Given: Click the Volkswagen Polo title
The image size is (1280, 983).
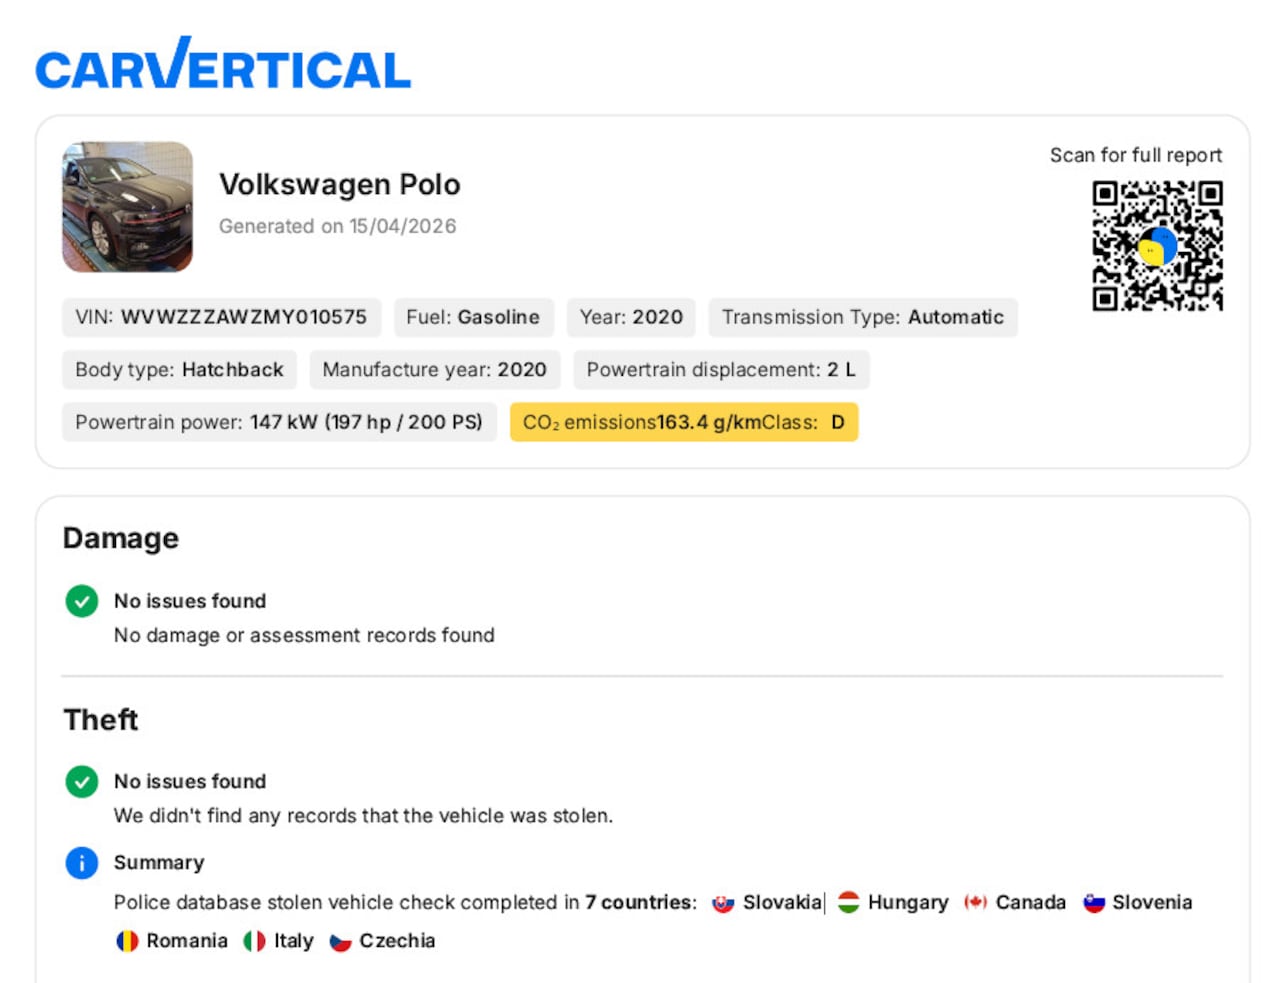Looking at the screenshot, I should click(340, 185).
